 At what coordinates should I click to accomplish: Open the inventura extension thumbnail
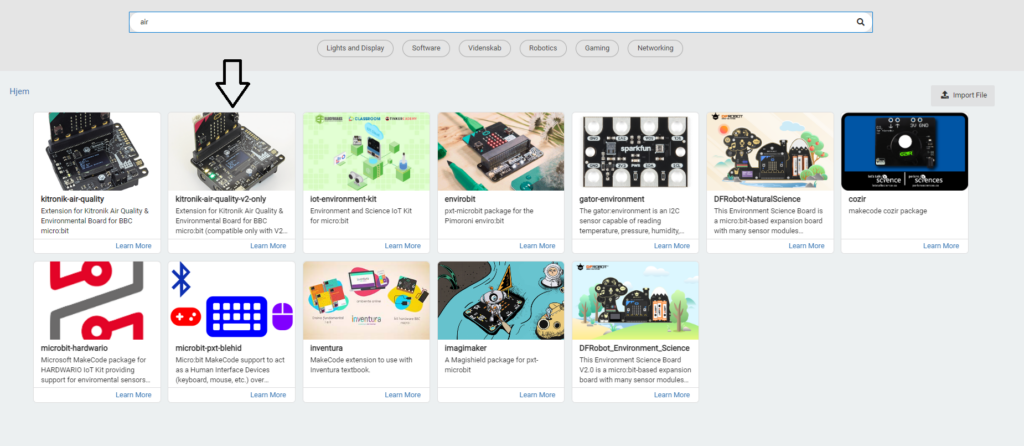coord(366,300)
